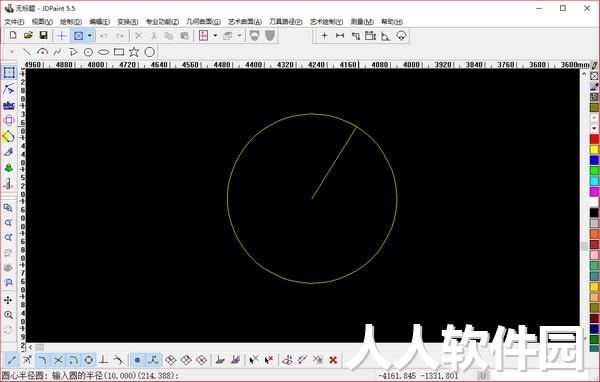Click the red X icon in bottom toolbar
600x382 pixels.
pos(333,360)
